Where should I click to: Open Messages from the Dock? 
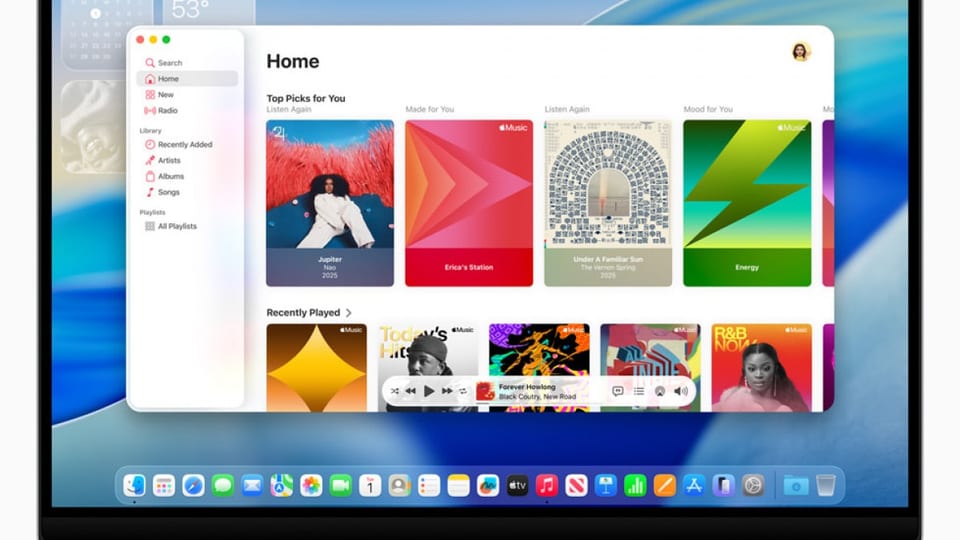pyautogui.click(x=223, y=486)
